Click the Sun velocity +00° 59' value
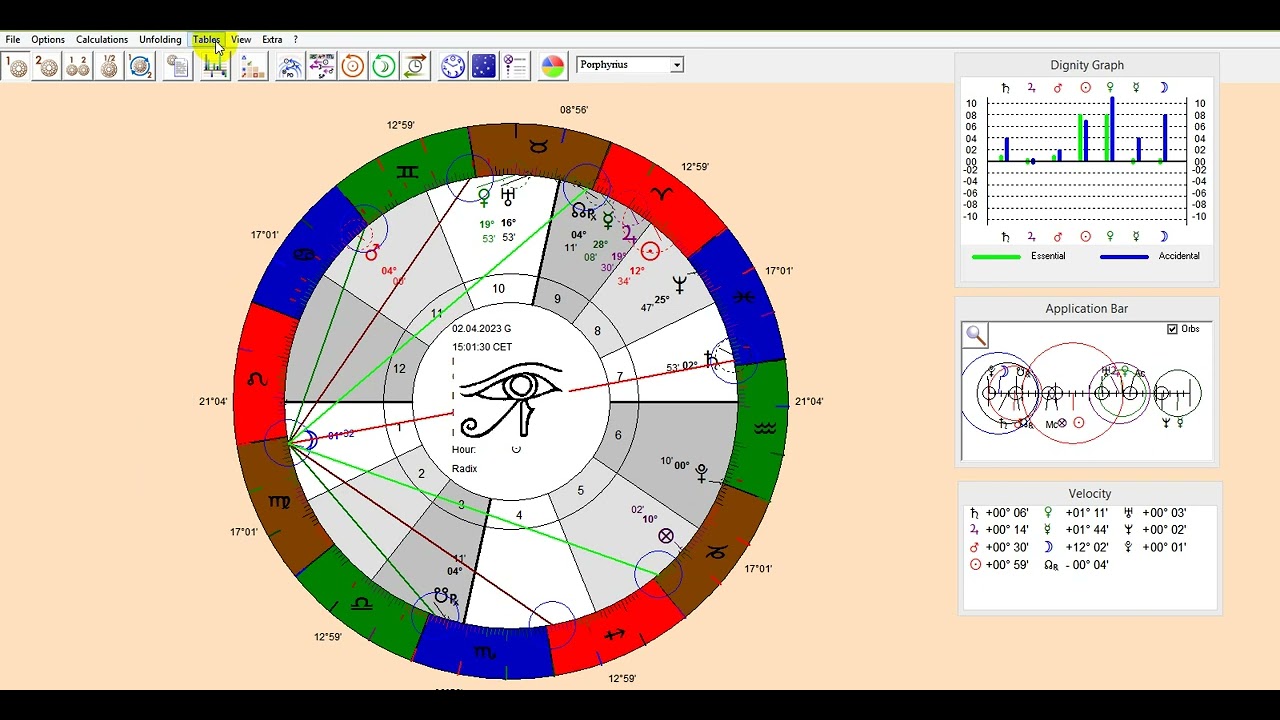 point(1007,565)
